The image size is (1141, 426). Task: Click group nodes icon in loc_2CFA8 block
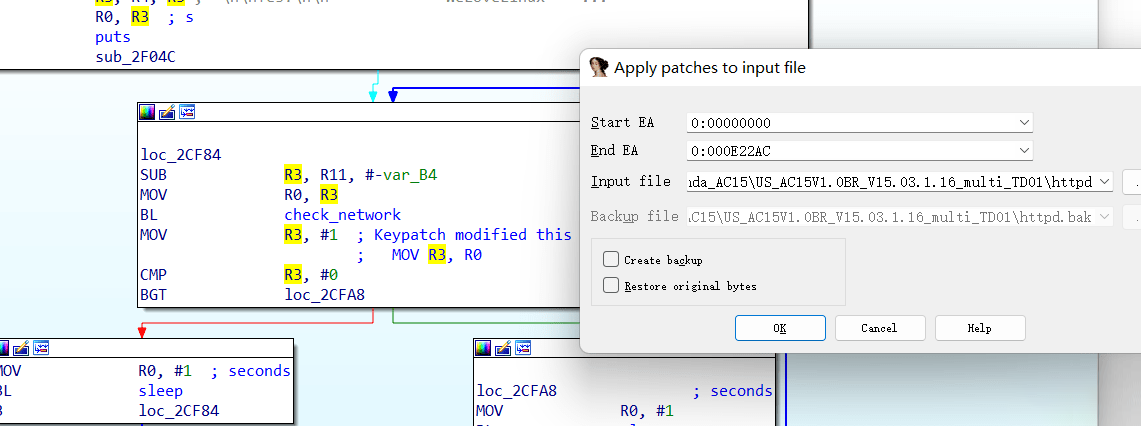coord(522,348)
